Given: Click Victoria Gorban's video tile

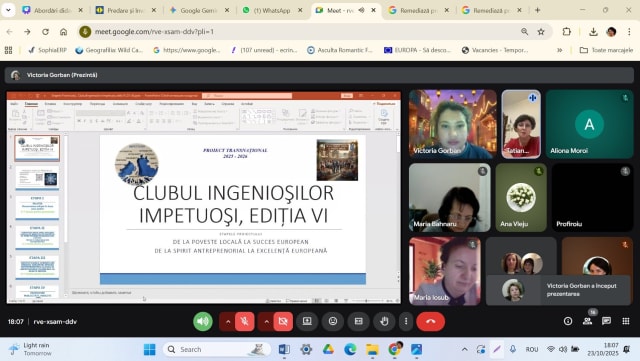Looking at the screenshot, I should coord(453,124).
